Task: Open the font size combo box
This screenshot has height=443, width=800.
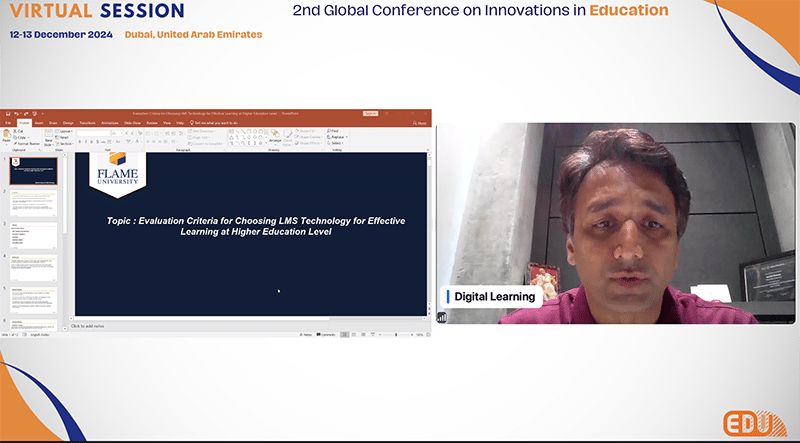Action: [117, 133]
